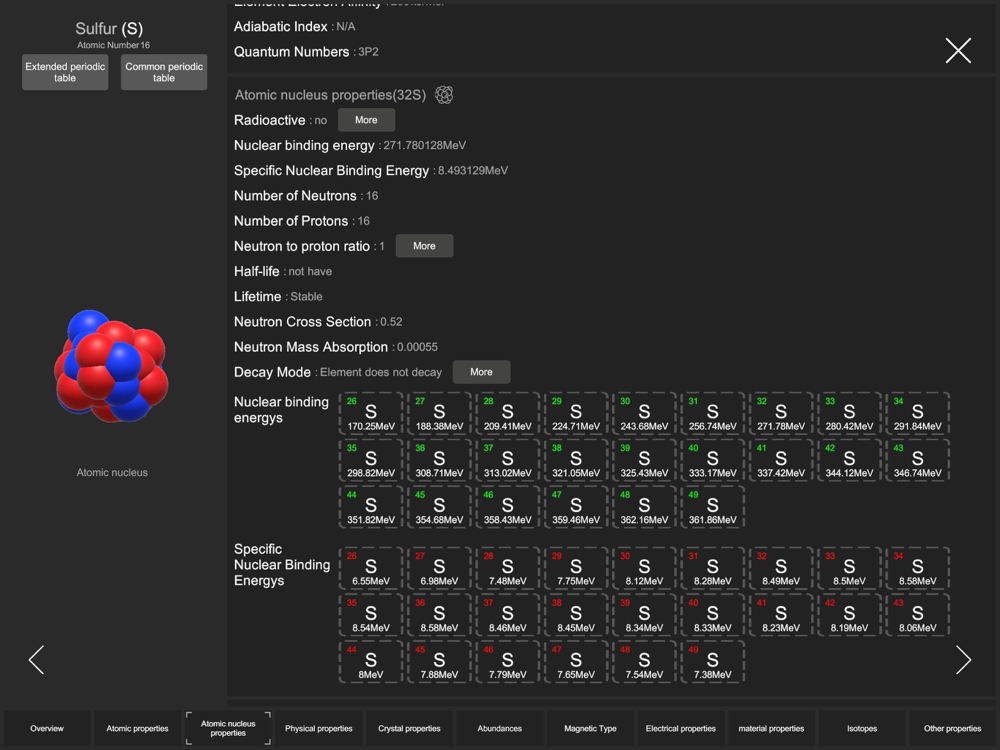Click the atom icon beside Atomic nucleus properties

point(444,95)
